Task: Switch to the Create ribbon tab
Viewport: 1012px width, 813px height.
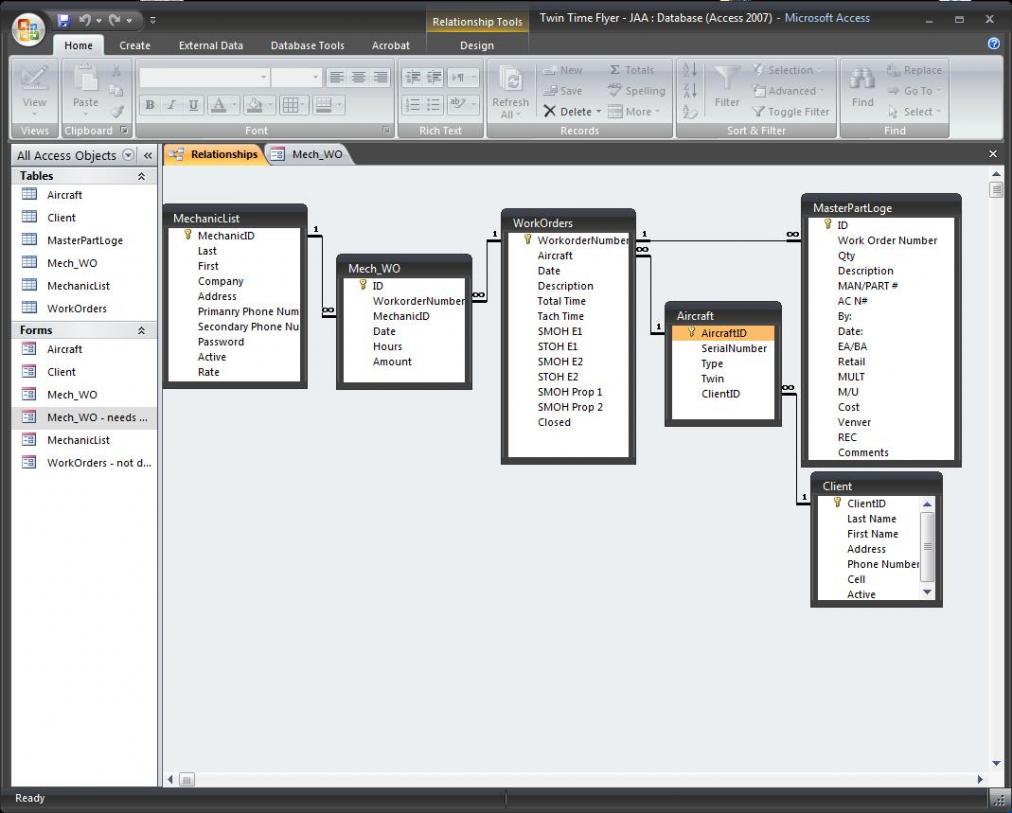Action: (134, 45)
